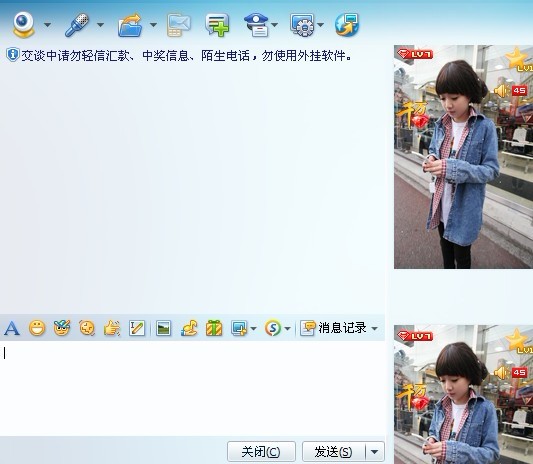Click the blue shield info icon
533x464 pixels.
coord(12,55)
